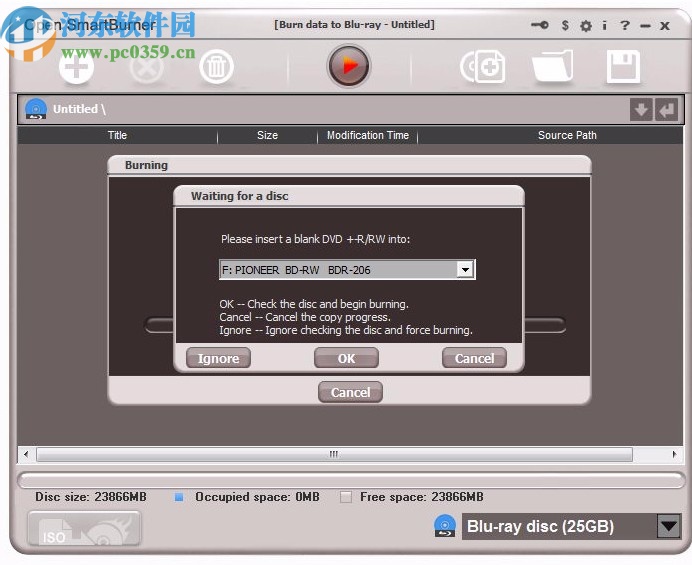This screenshot has height=565, width=692.
Task: Click the horizontal scrollbar right arrow
Action: pyautogui.click(x=674, y=454)
